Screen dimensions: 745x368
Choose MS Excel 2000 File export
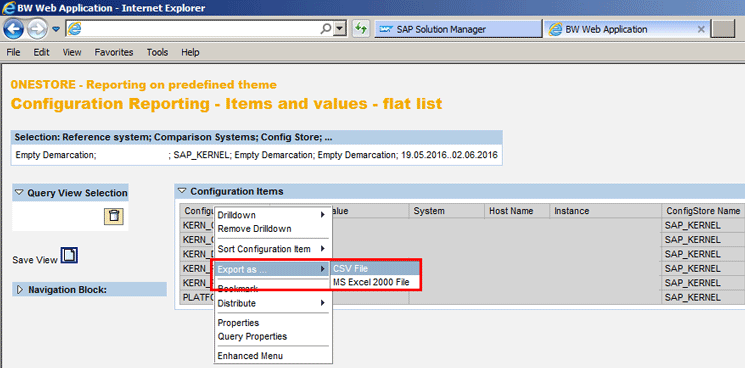pyautogui.click(x=375, y=282)
